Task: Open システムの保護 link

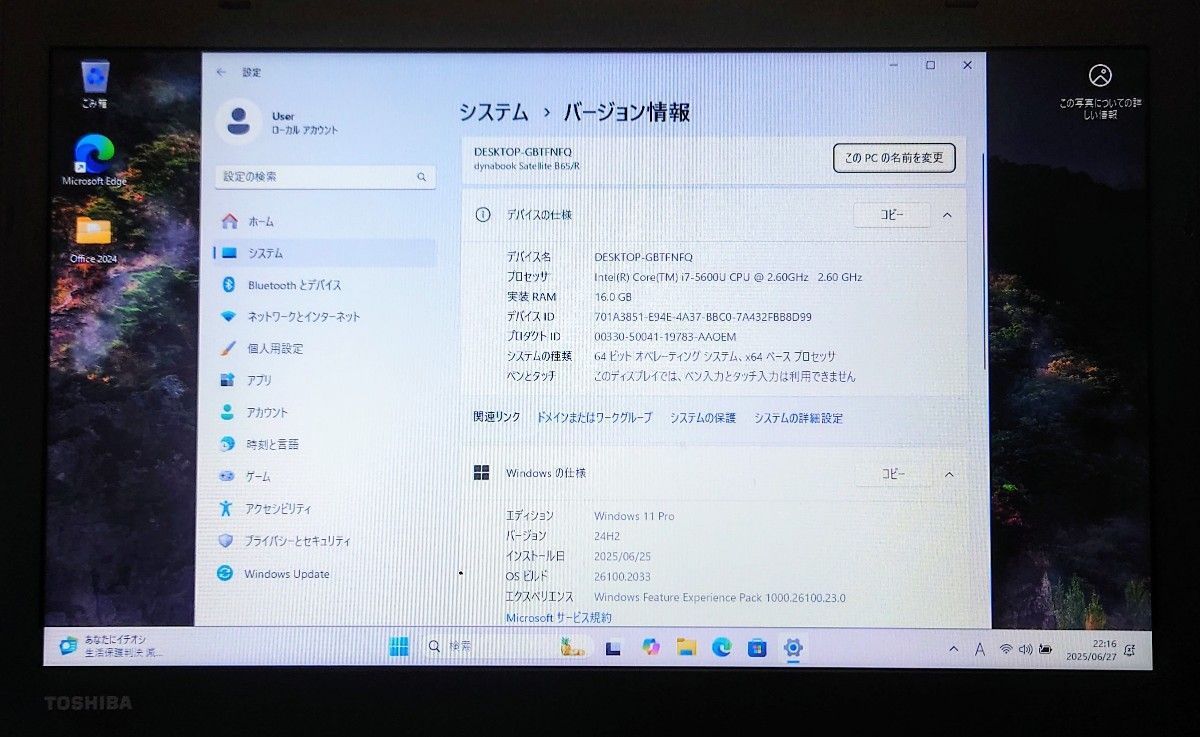Action: point(703,418)
